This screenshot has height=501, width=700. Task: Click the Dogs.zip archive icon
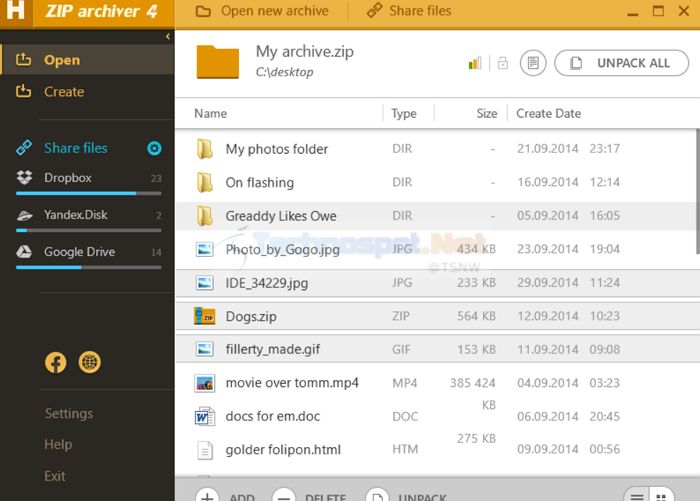[x=204, y=316]
